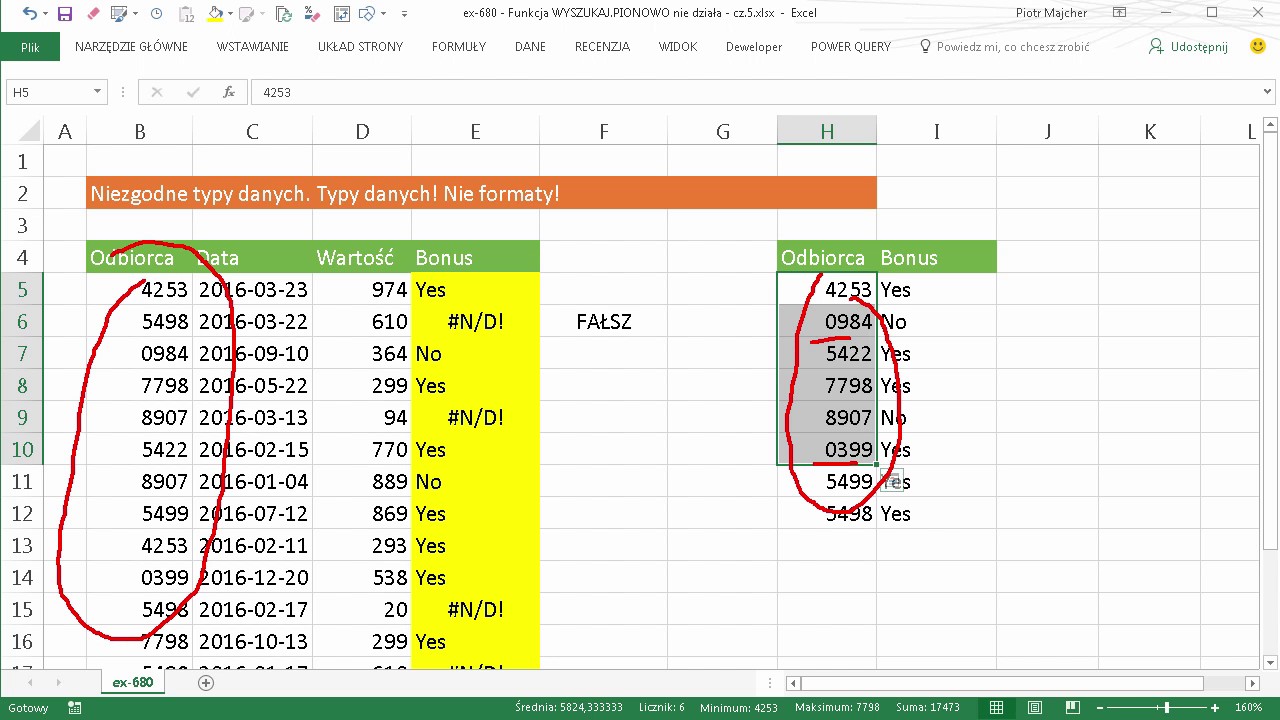The image size is (1280, 720).
Task: Select column H header
Action: (827, 131)
